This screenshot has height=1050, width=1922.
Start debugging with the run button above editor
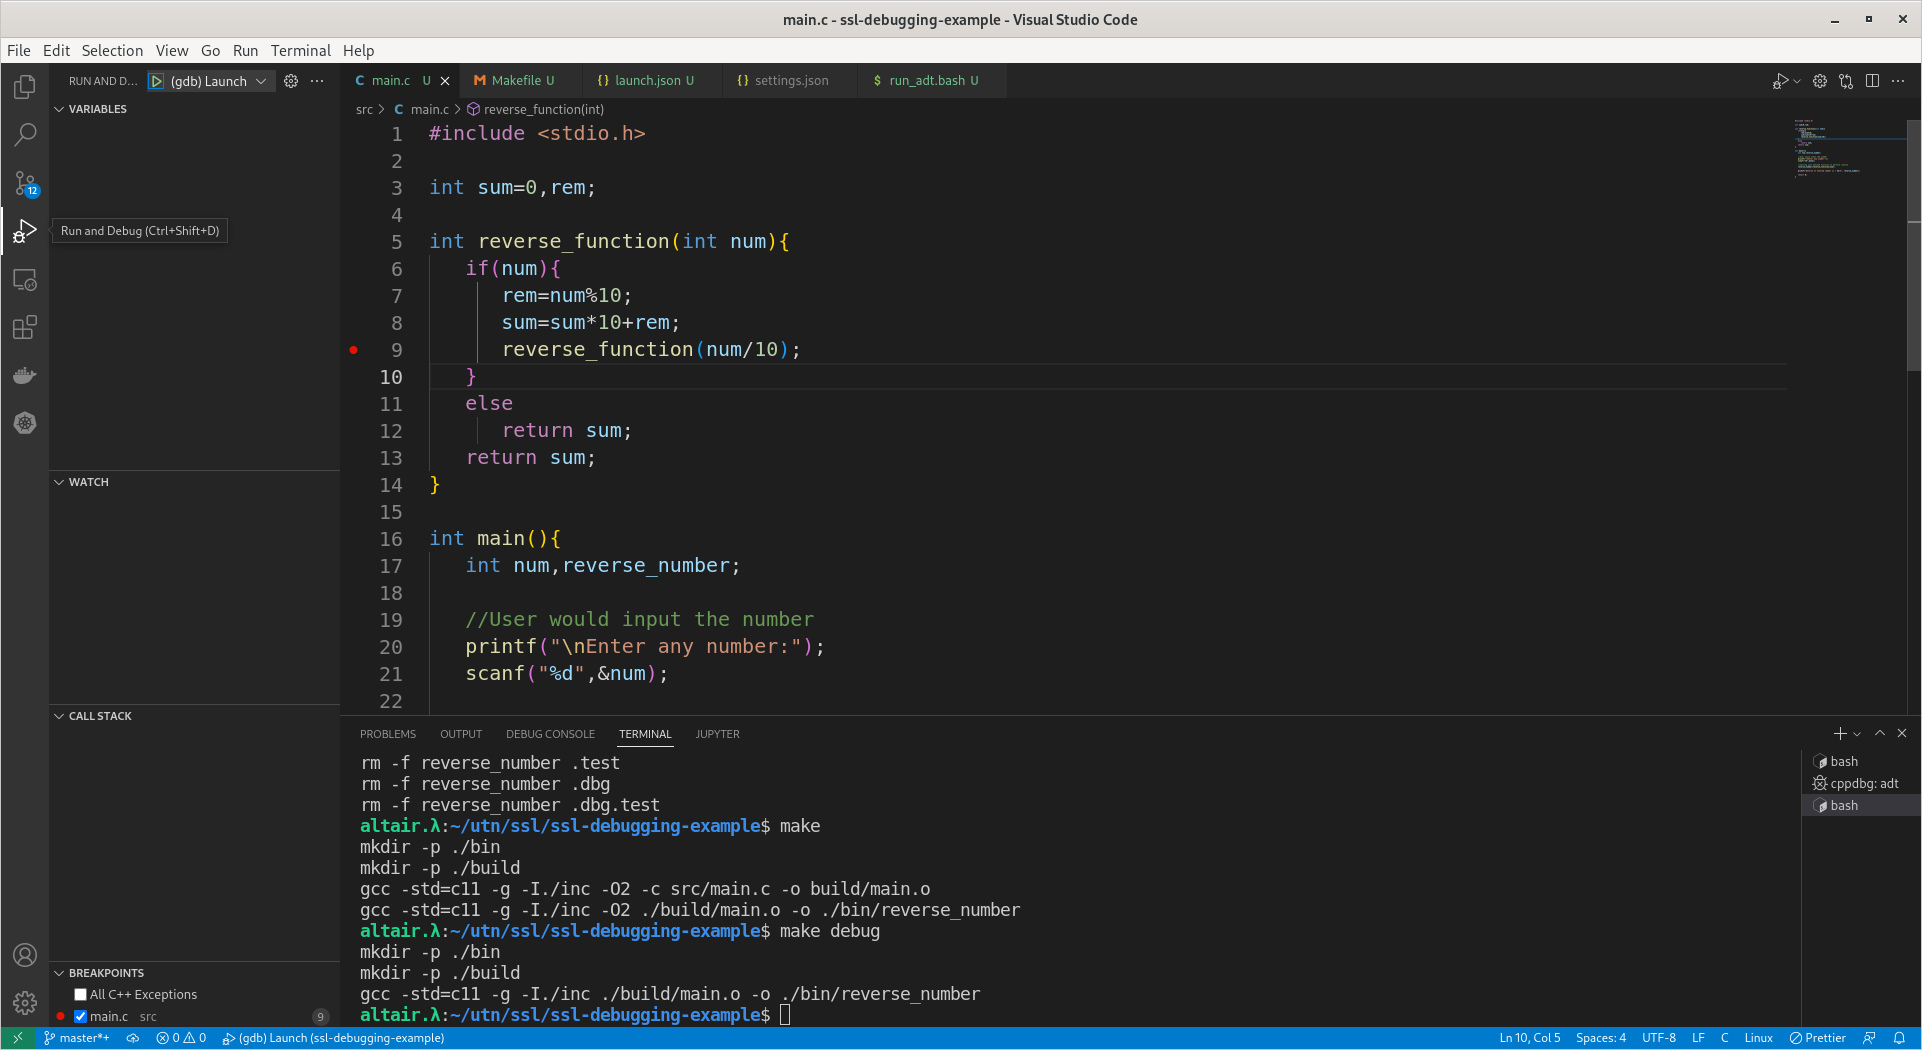[x=1783, y=81]
